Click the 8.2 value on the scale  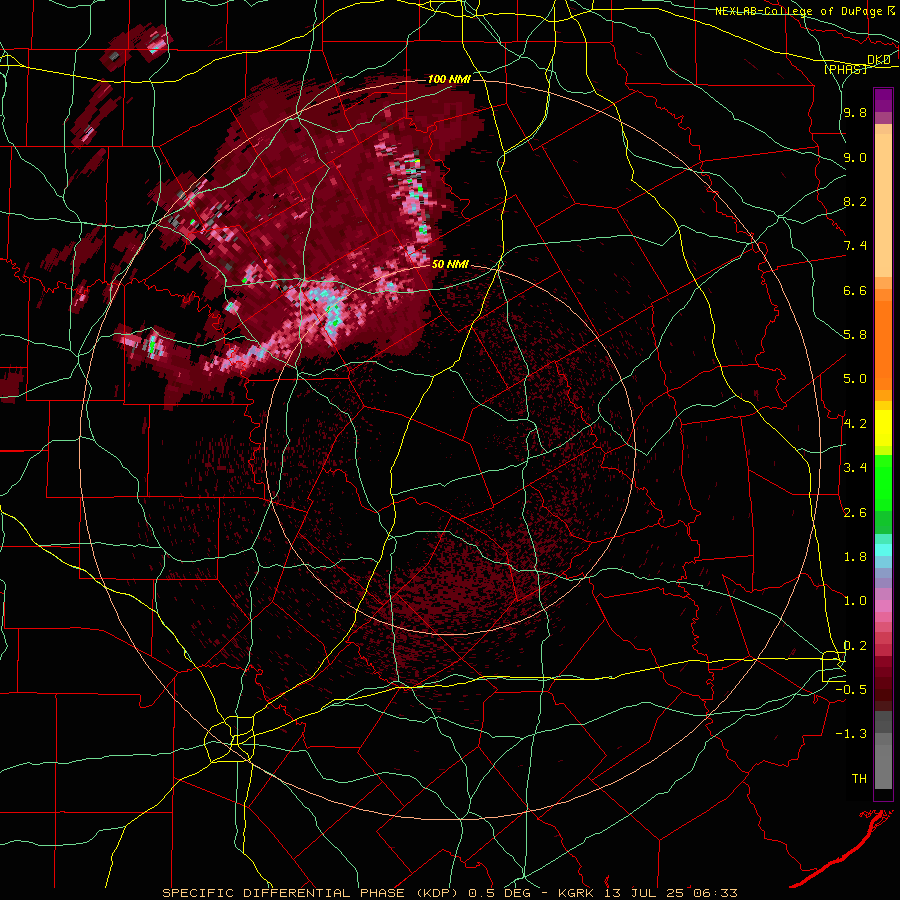click(x=855, y=201)
